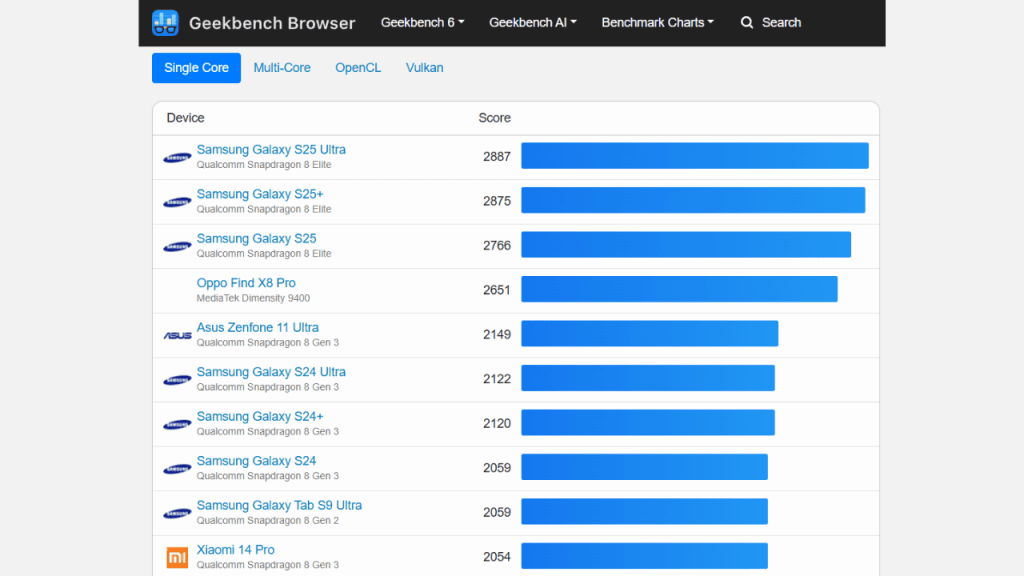Open the Geekbench AI dropdown

pos(532,22)
